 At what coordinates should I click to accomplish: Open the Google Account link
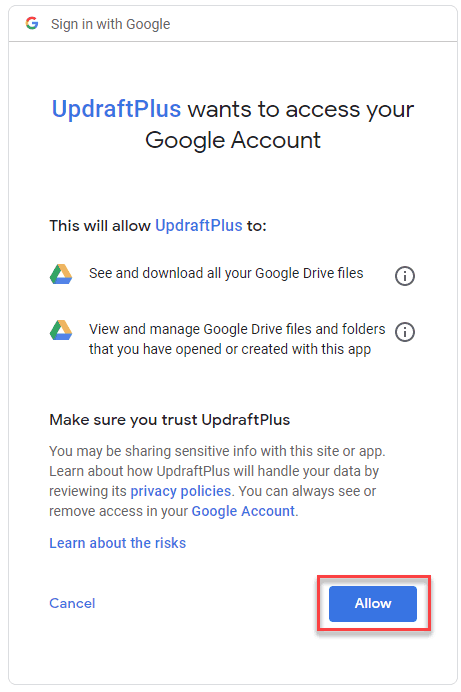tap(243, 511)
